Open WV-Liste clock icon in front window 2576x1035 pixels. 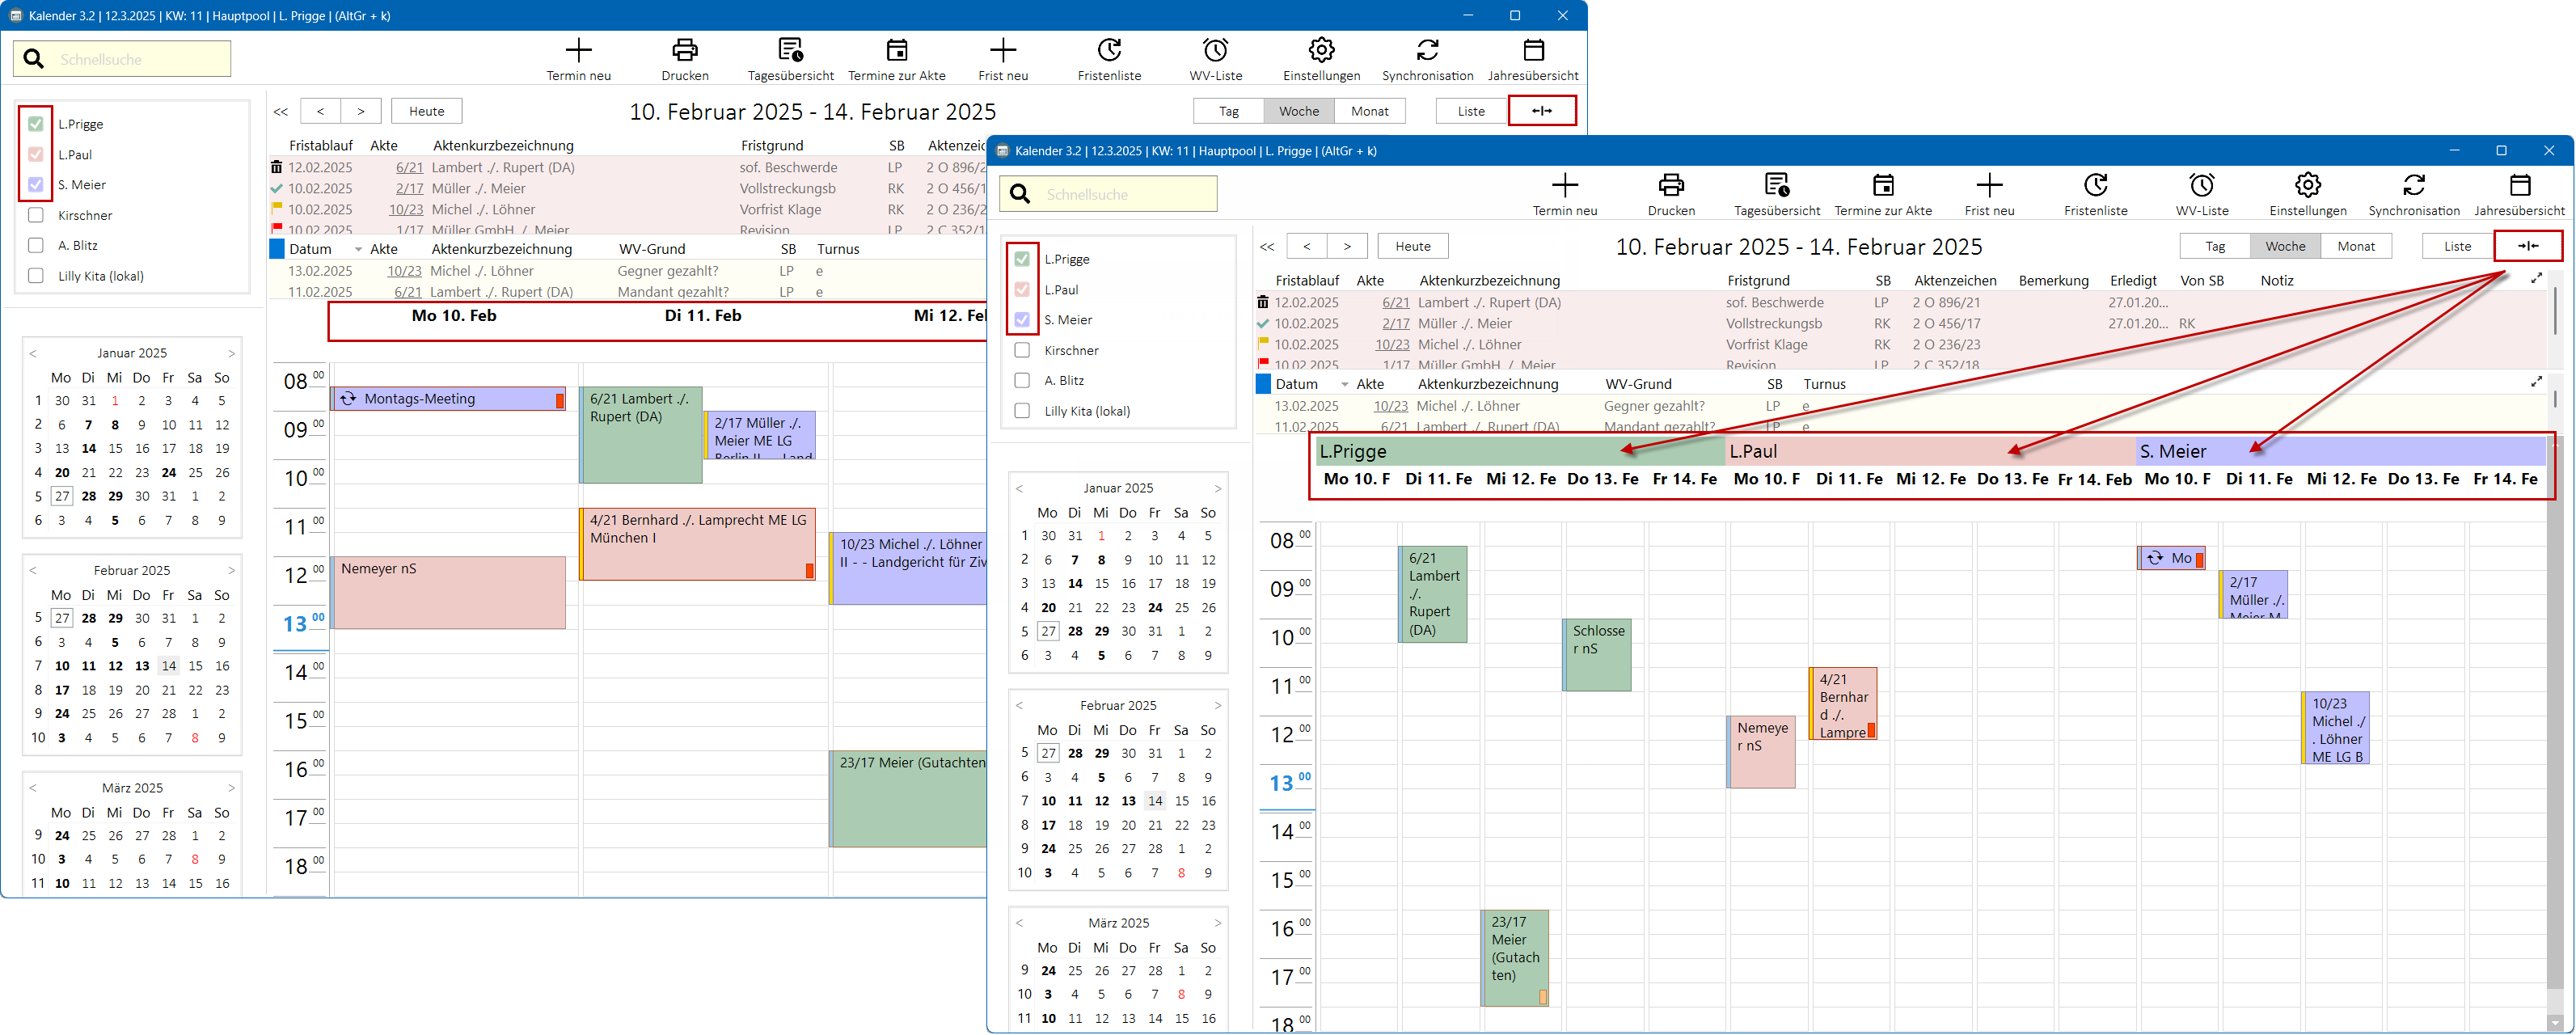pyautogui.click(x=2202, y=185)
